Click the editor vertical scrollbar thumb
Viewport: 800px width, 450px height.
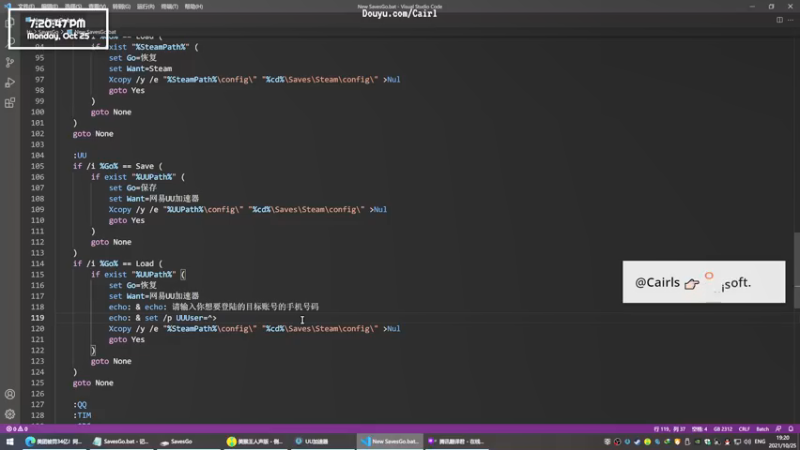coord(796,270)
